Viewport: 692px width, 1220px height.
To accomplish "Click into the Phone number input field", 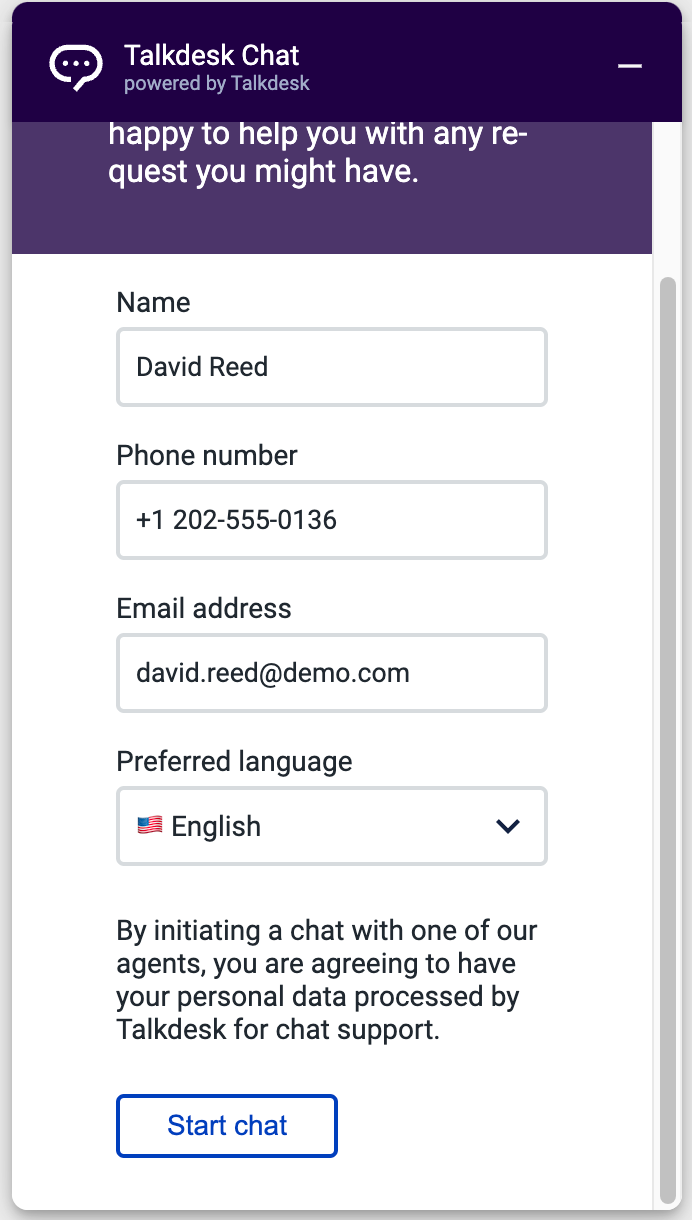I will (332, 520).
